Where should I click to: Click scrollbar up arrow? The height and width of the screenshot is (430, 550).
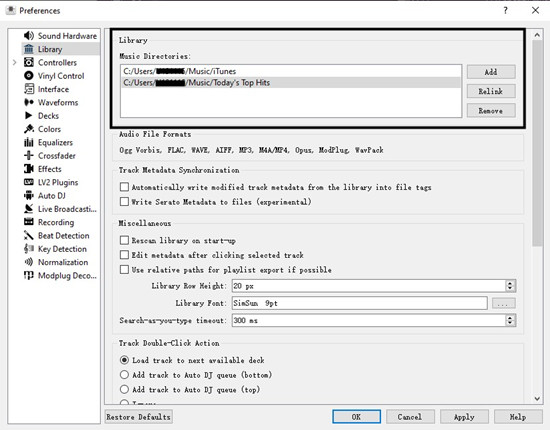pos(537,35)
